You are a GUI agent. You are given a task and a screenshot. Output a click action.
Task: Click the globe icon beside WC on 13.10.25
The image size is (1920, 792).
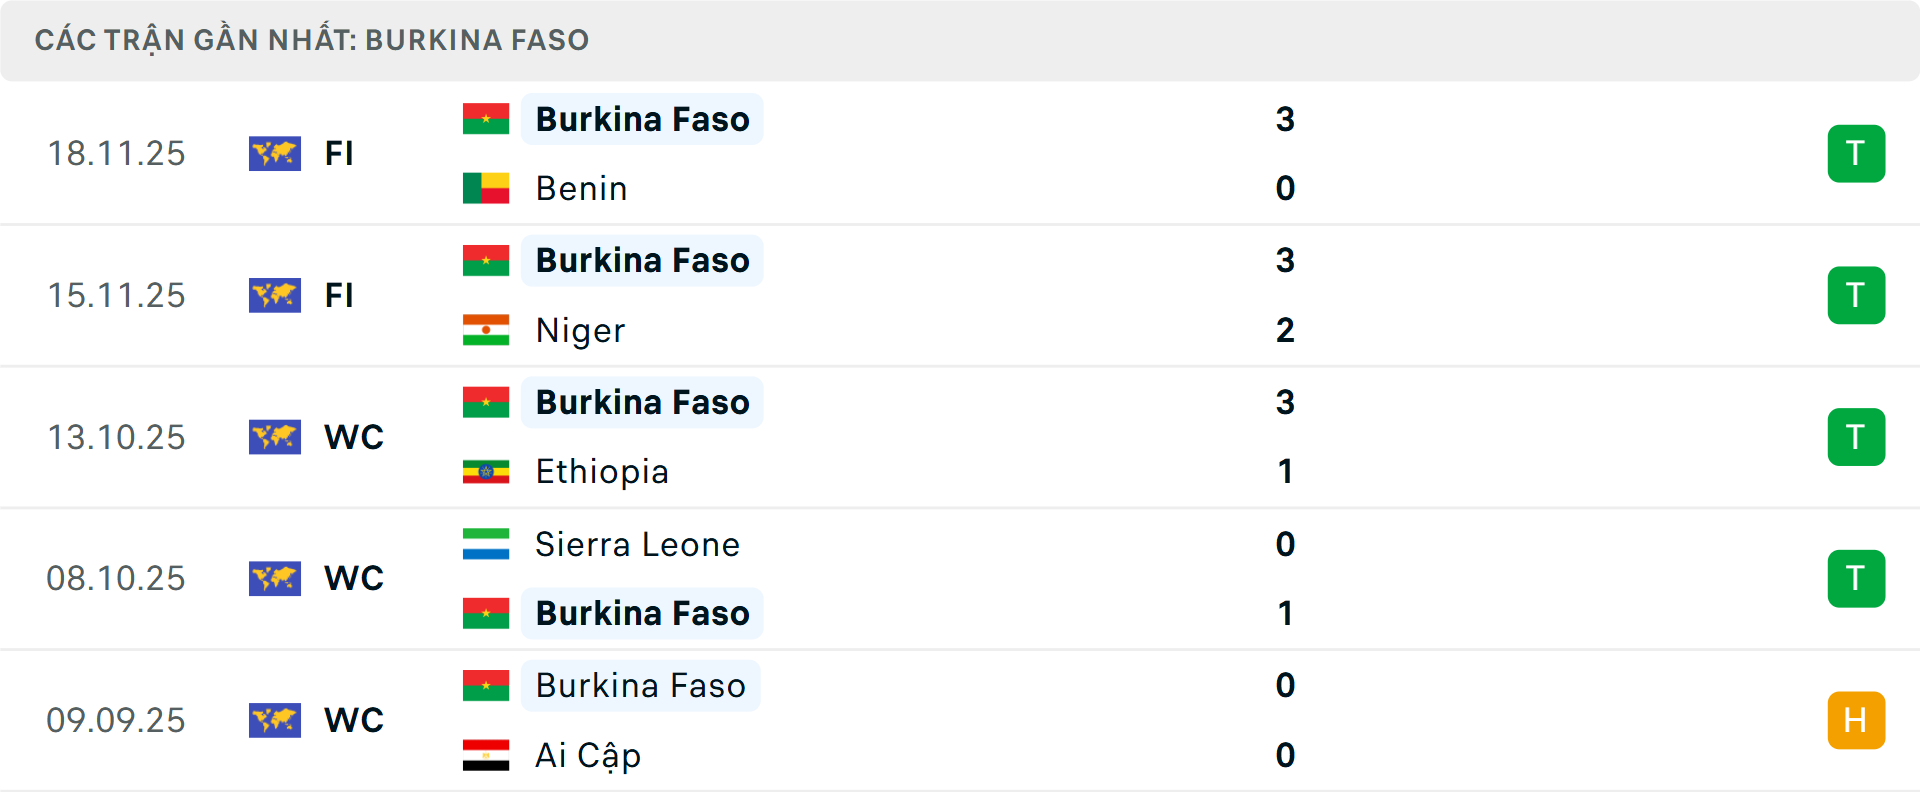[275, 437]
